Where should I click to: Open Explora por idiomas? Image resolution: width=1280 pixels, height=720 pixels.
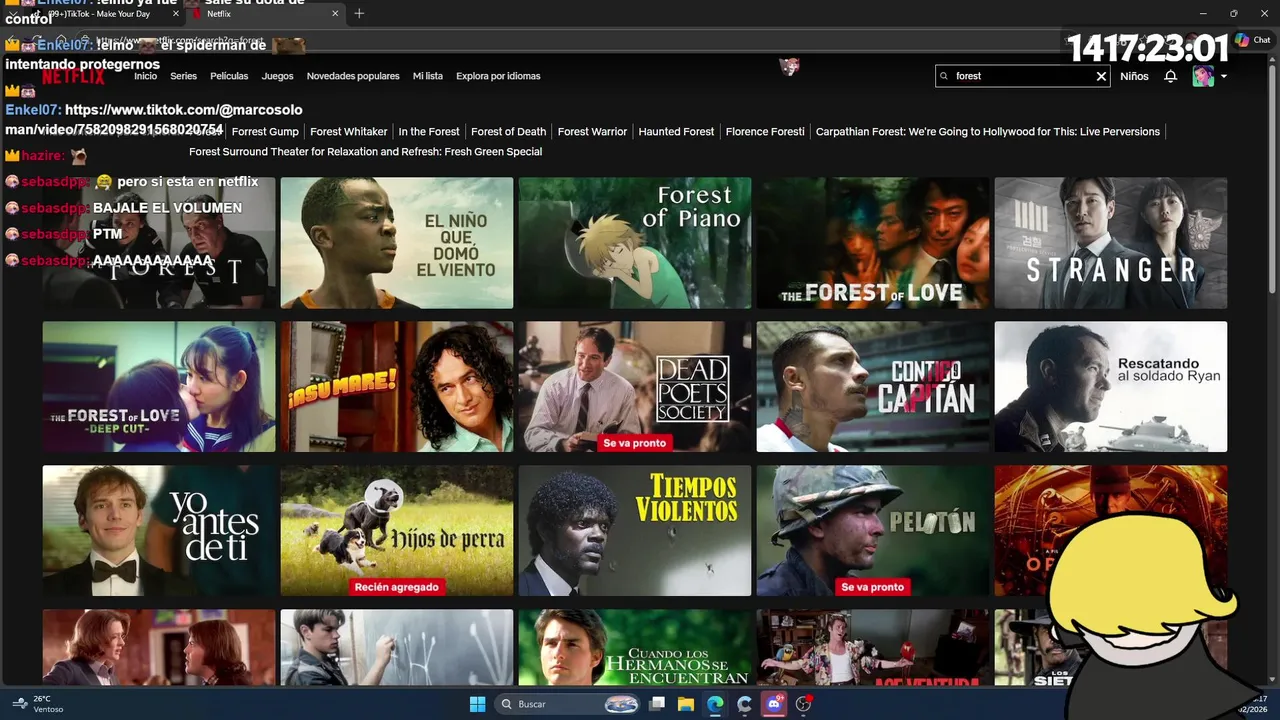(498, 76)
